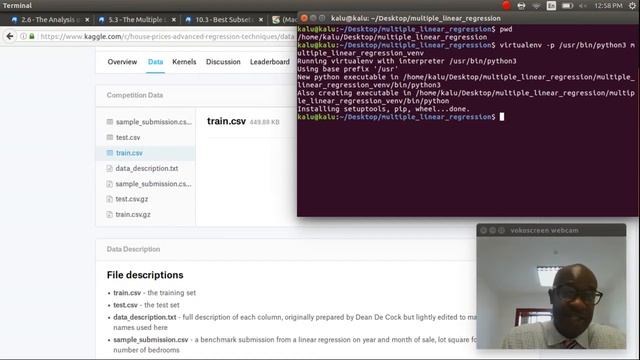
Task: Click the kaggle.com URL address field
Action: pyautogui.click(x=167, y=36)
